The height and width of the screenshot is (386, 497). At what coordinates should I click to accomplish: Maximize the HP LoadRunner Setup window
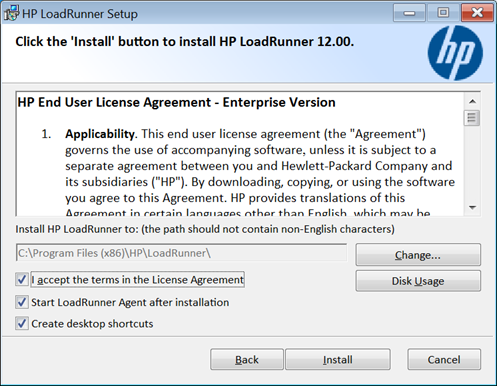pos(443,13)
